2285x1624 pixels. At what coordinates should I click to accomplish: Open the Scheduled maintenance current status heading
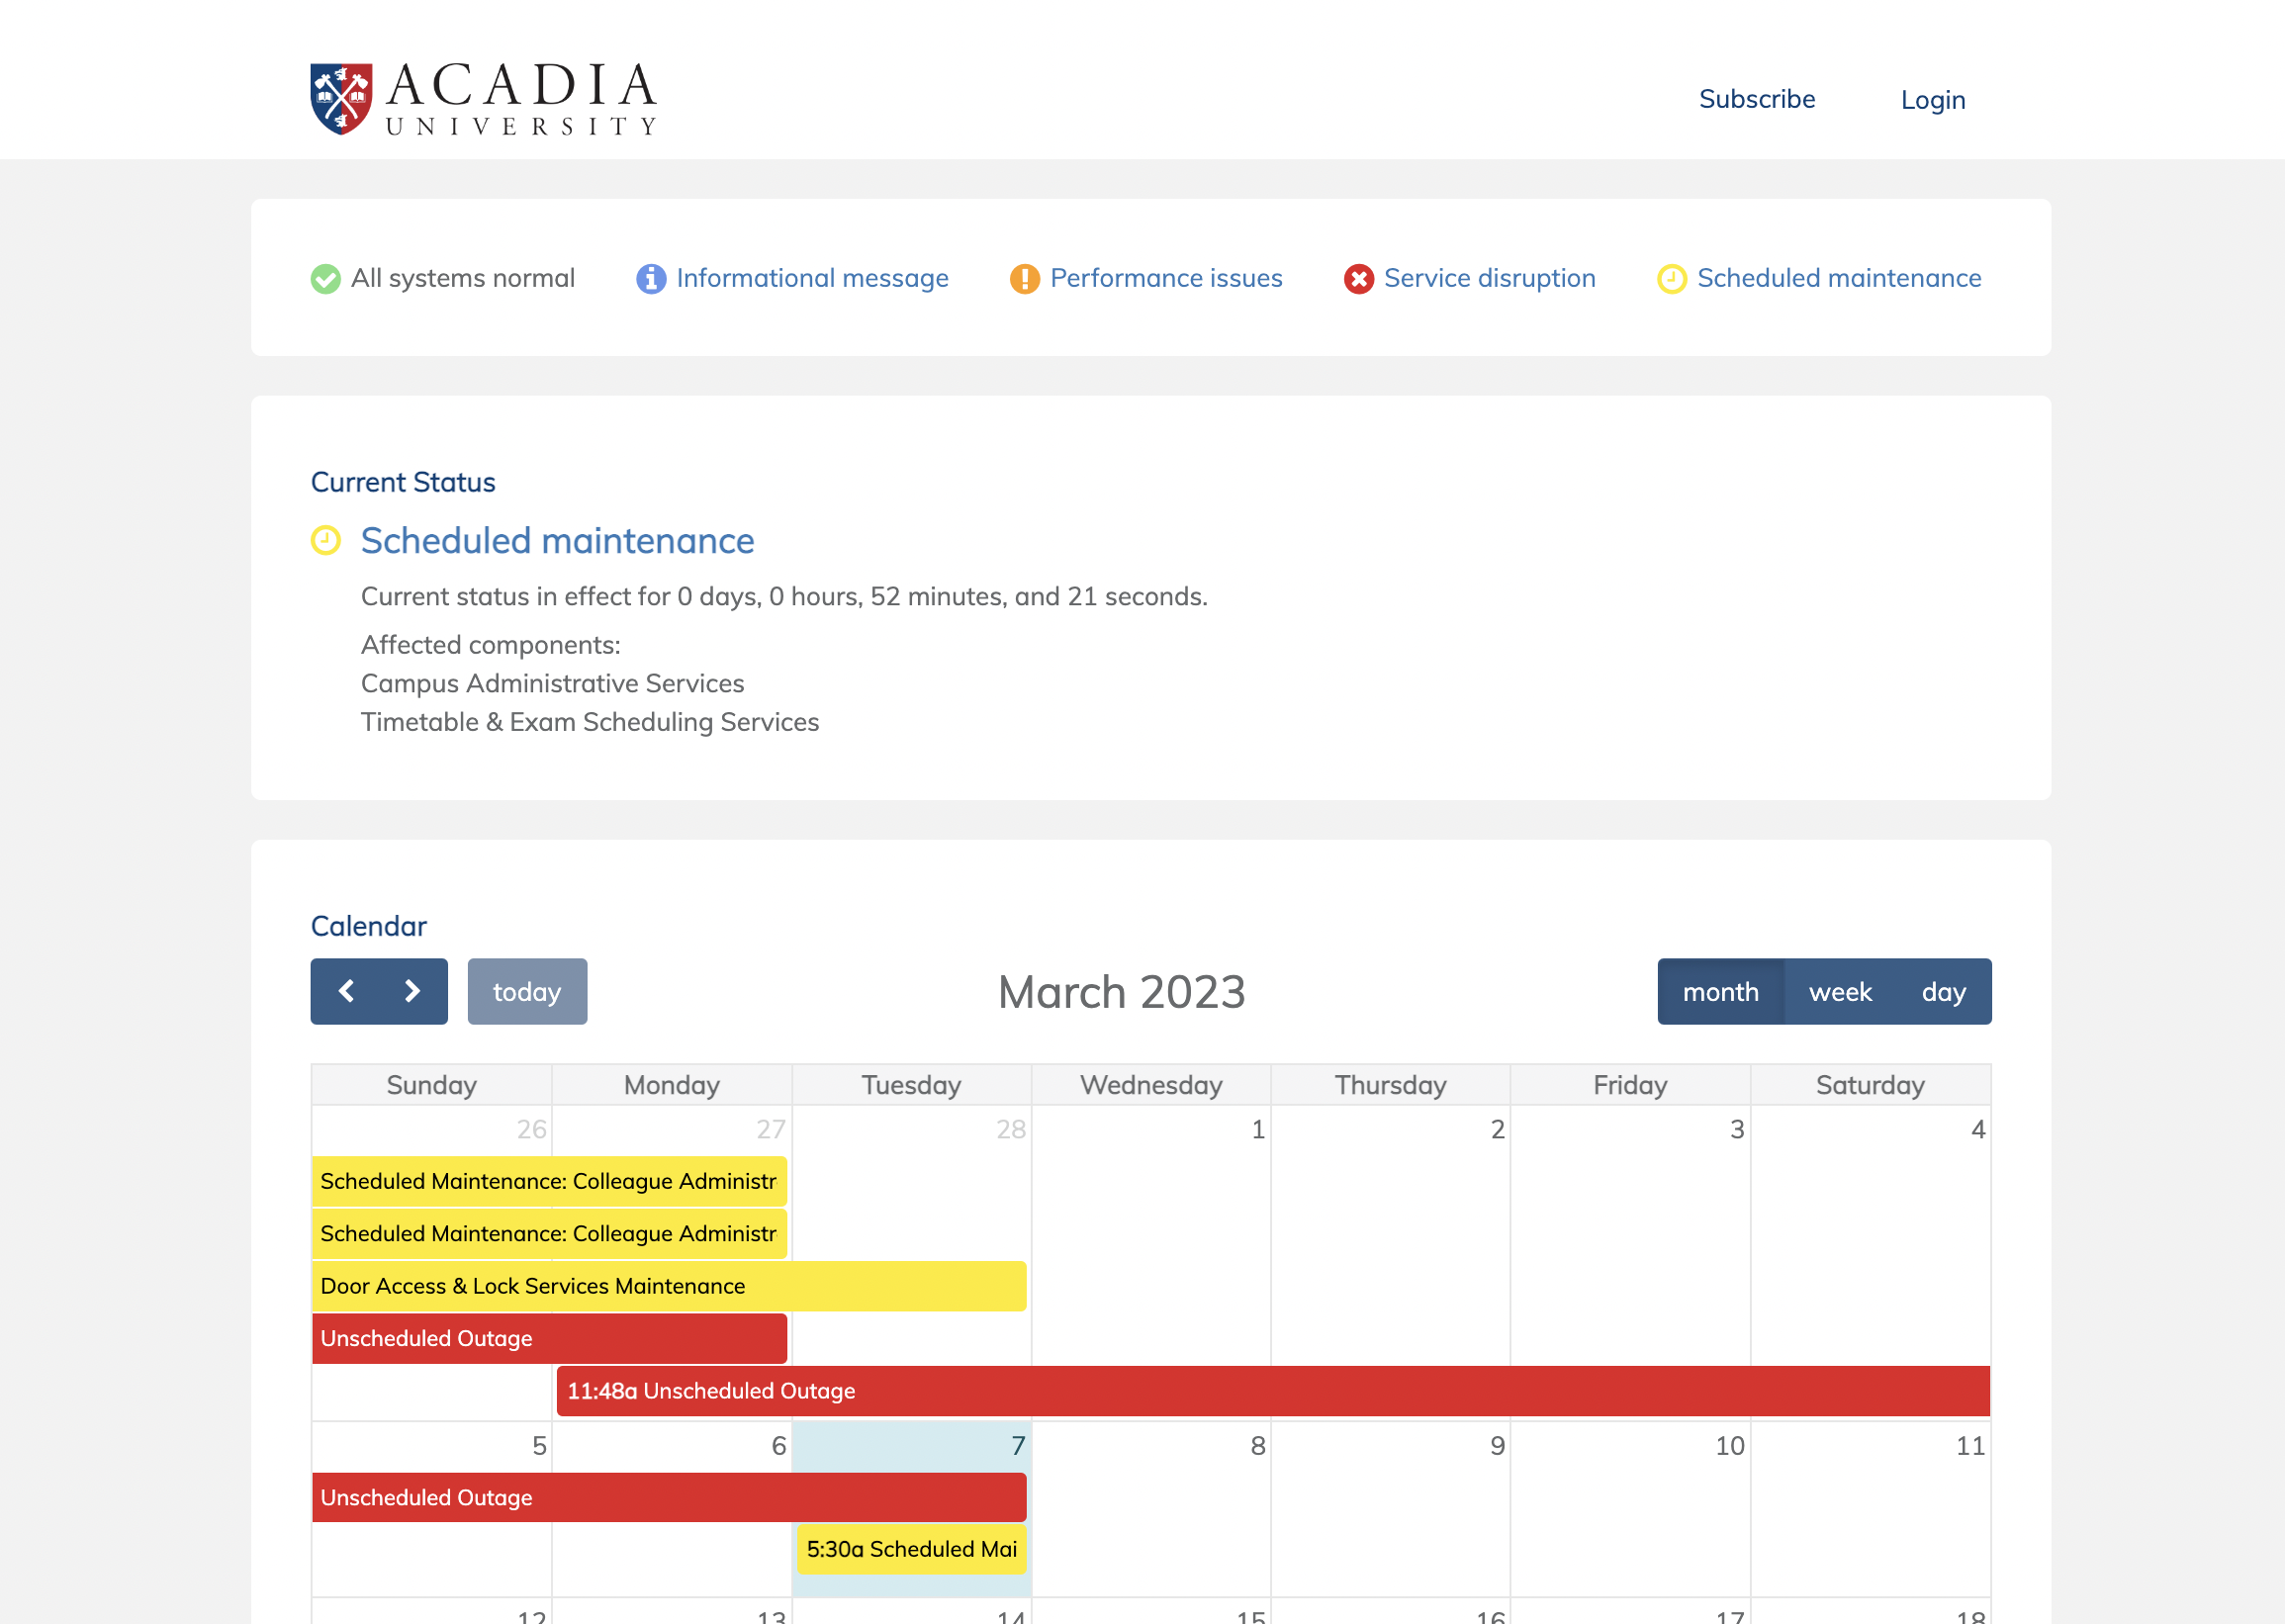[557, 540]
